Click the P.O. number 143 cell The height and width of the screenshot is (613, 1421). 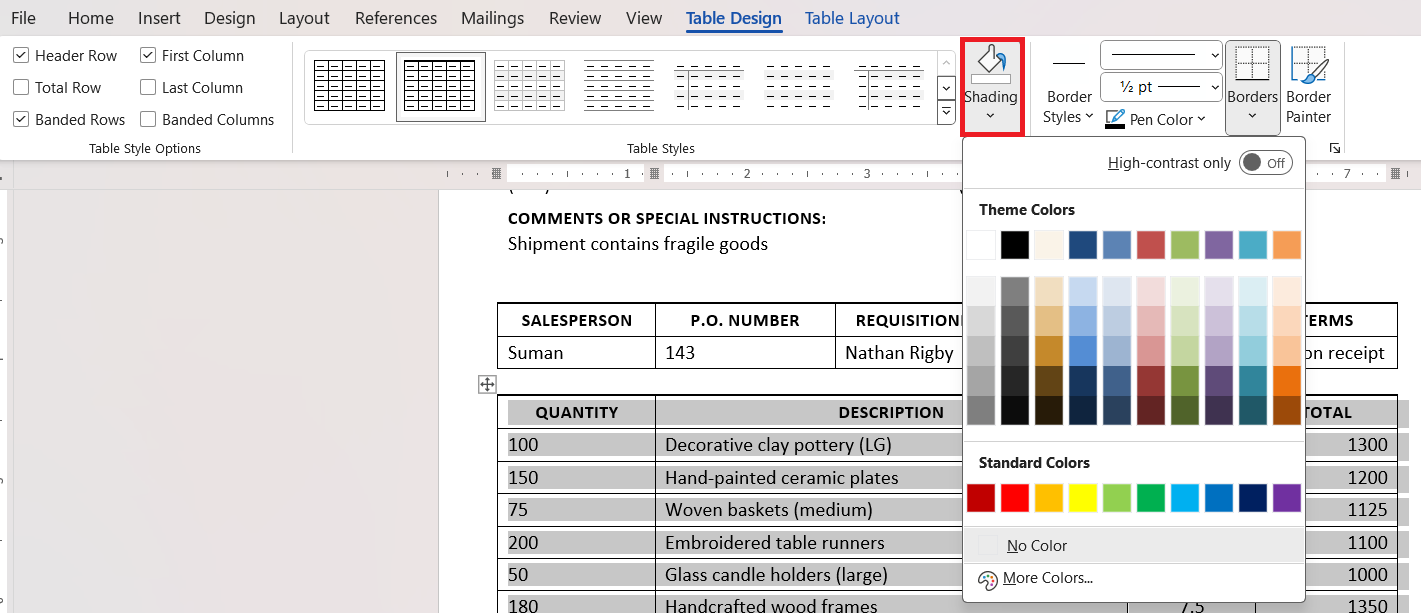745,353
